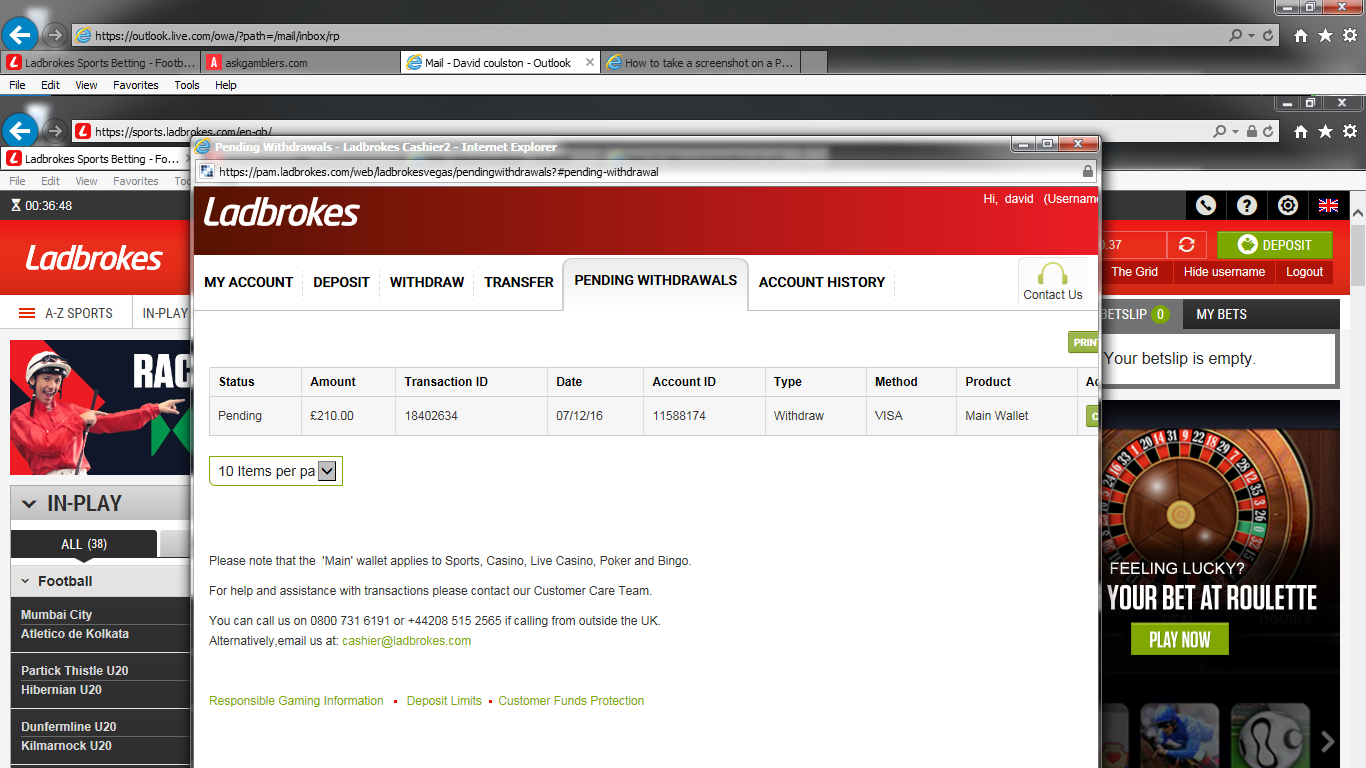This screenshot has width=1366, height=768.
Task: Open the File menu in Outlook window
Action: click(x=17, y=85)
